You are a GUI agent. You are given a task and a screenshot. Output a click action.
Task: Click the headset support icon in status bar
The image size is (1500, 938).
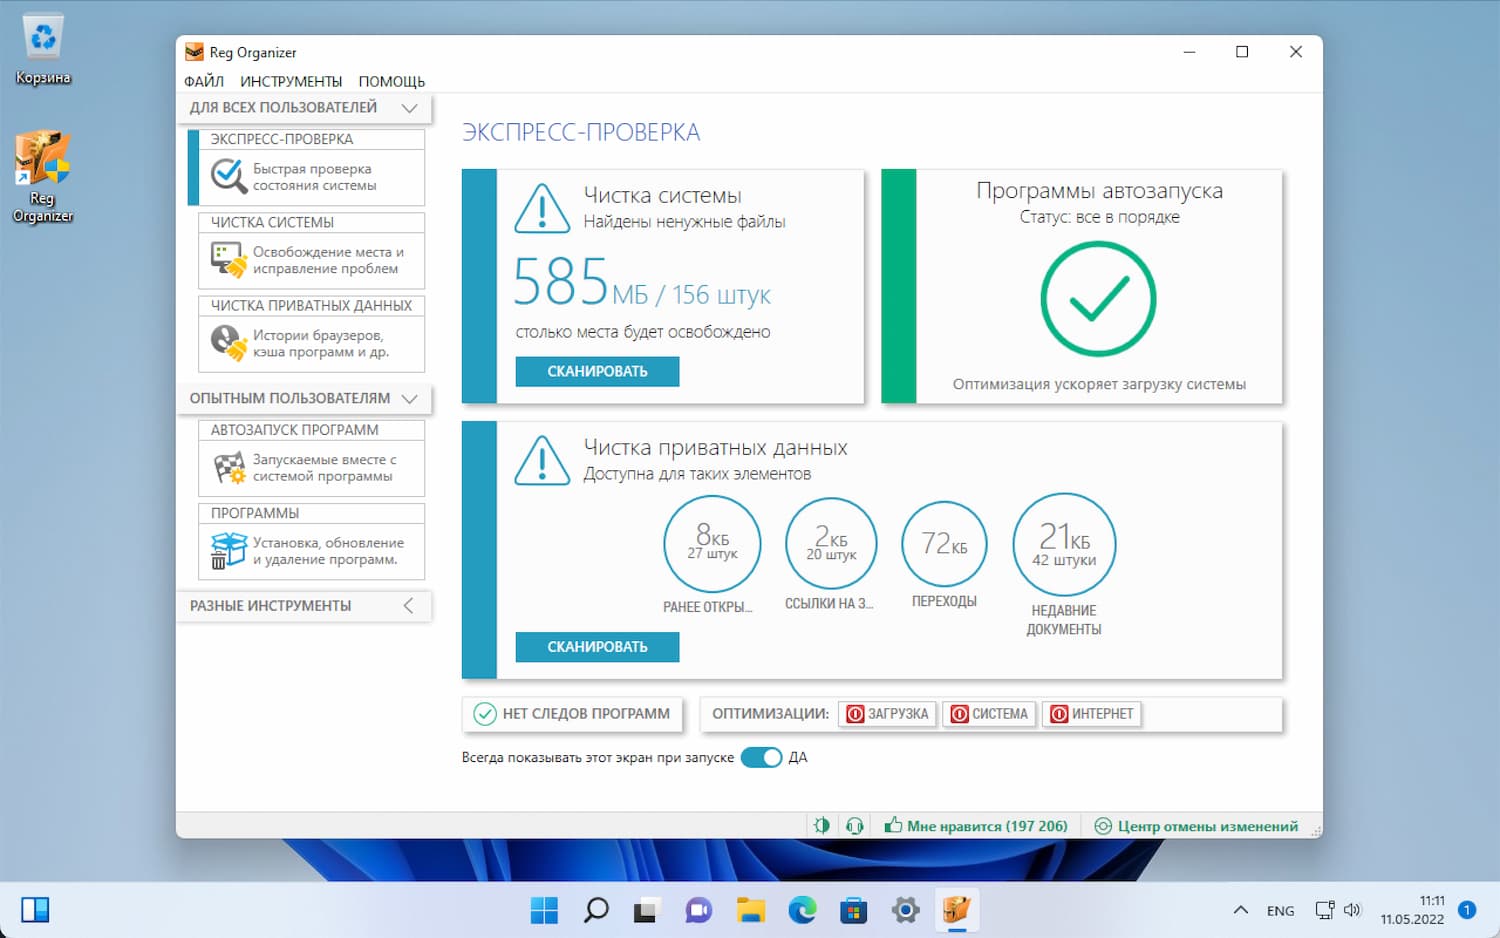click(x=855, y=826)
